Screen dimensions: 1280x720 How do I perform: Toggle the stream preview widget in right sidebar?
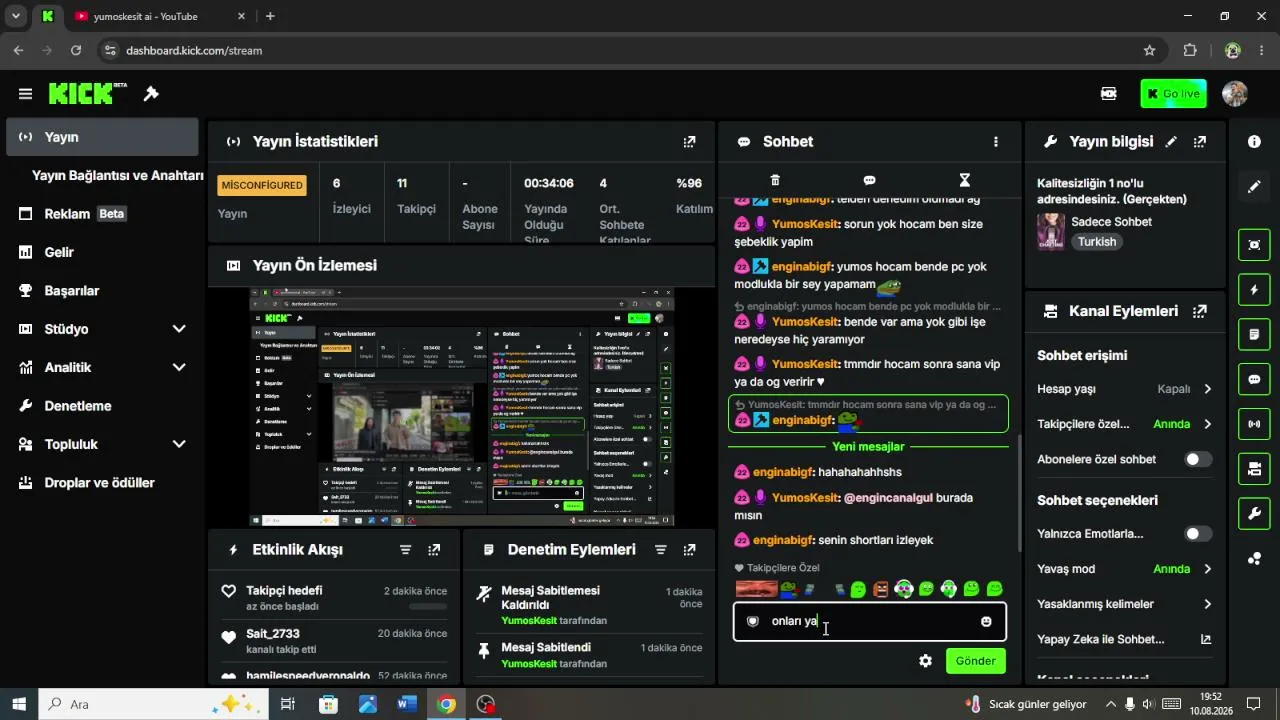coord(1254,245)
